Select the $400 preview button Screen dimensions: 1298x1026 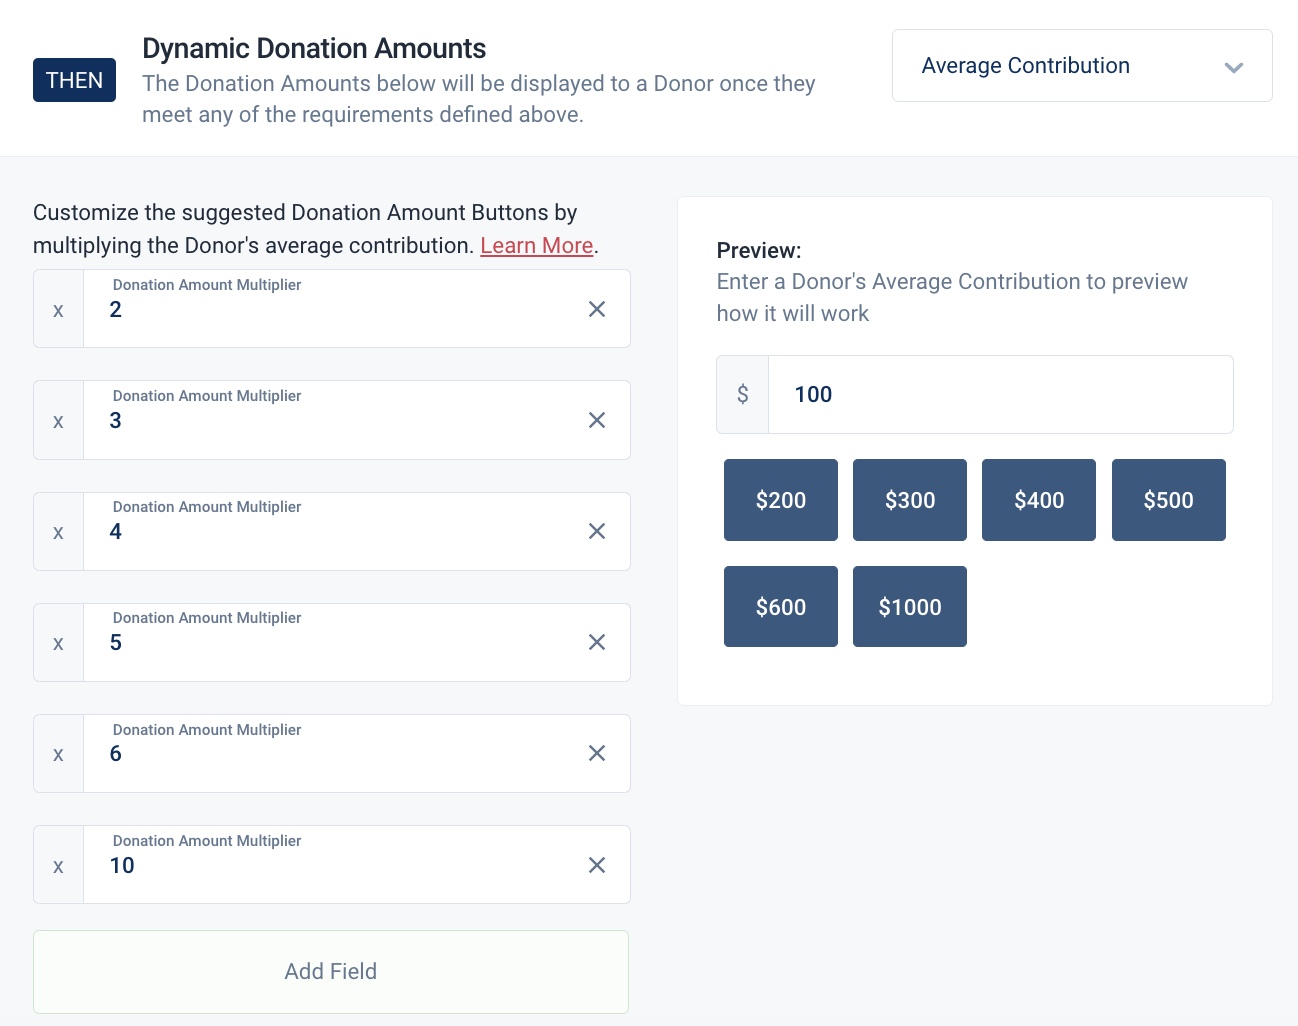1039,500
